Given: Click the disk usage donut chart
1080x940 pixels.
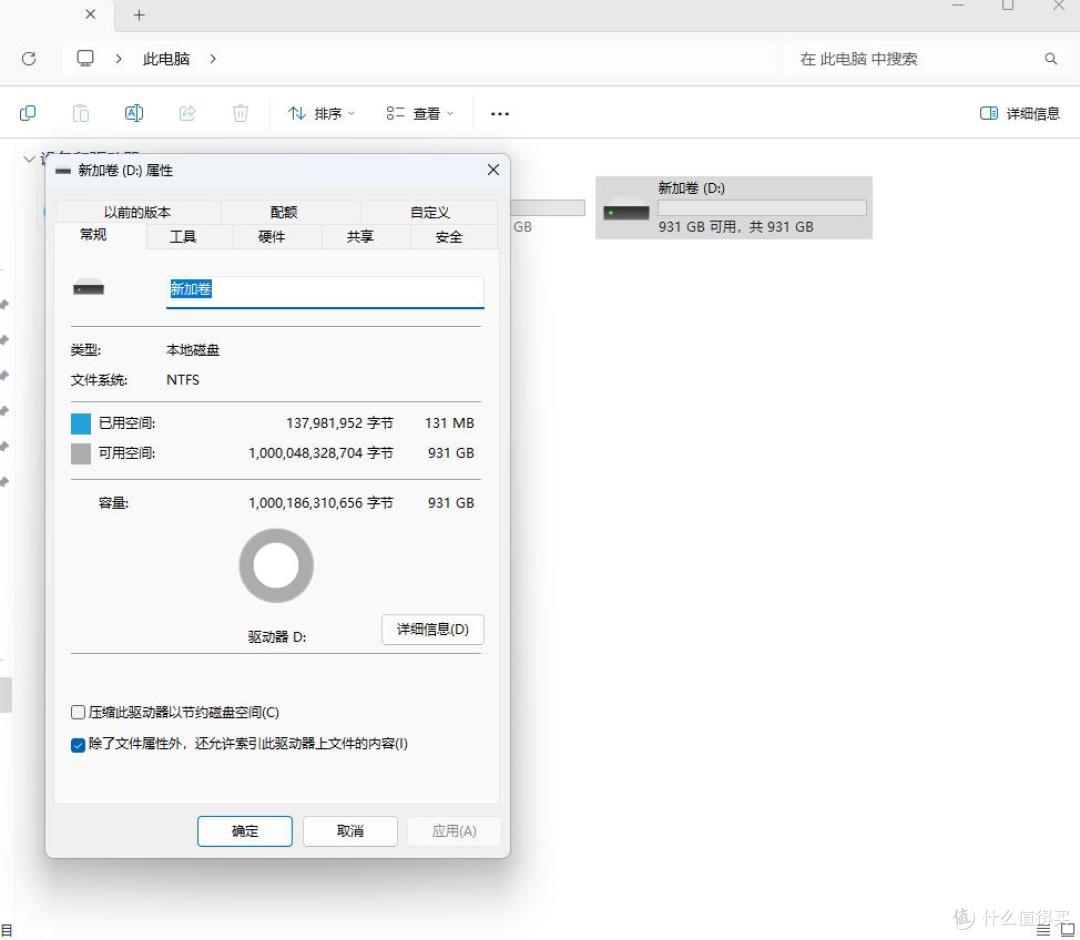Looking at the screenshot, I should [x=276, y=565].
